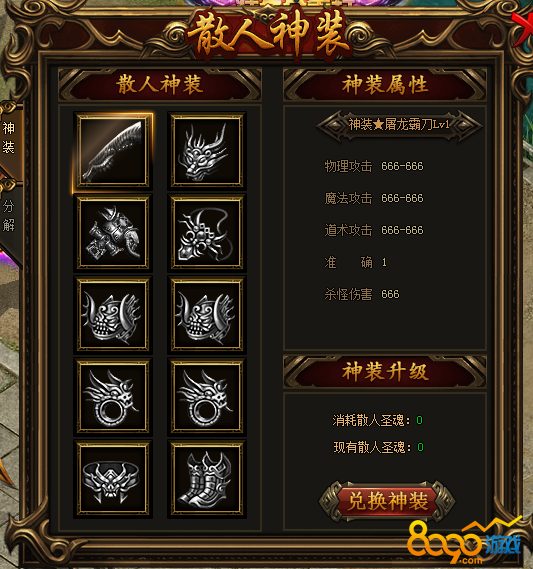
Task: Click the 神装★屠龙霸刀Lv1 item name banner
Action: click(399, 125)
